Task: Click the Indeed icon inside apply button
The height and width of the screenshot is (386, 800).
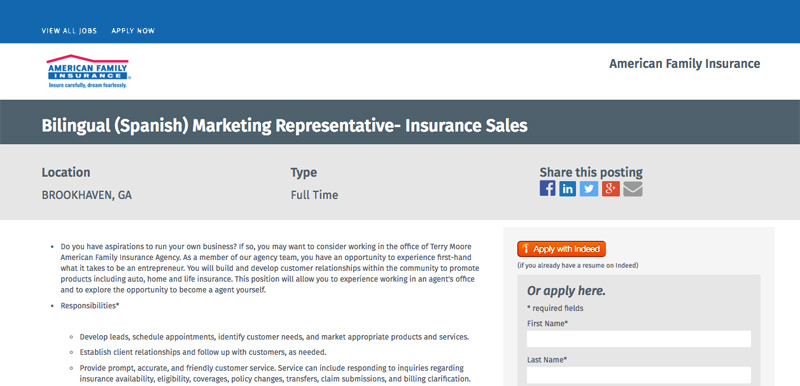Action: (x=526, y=249)
